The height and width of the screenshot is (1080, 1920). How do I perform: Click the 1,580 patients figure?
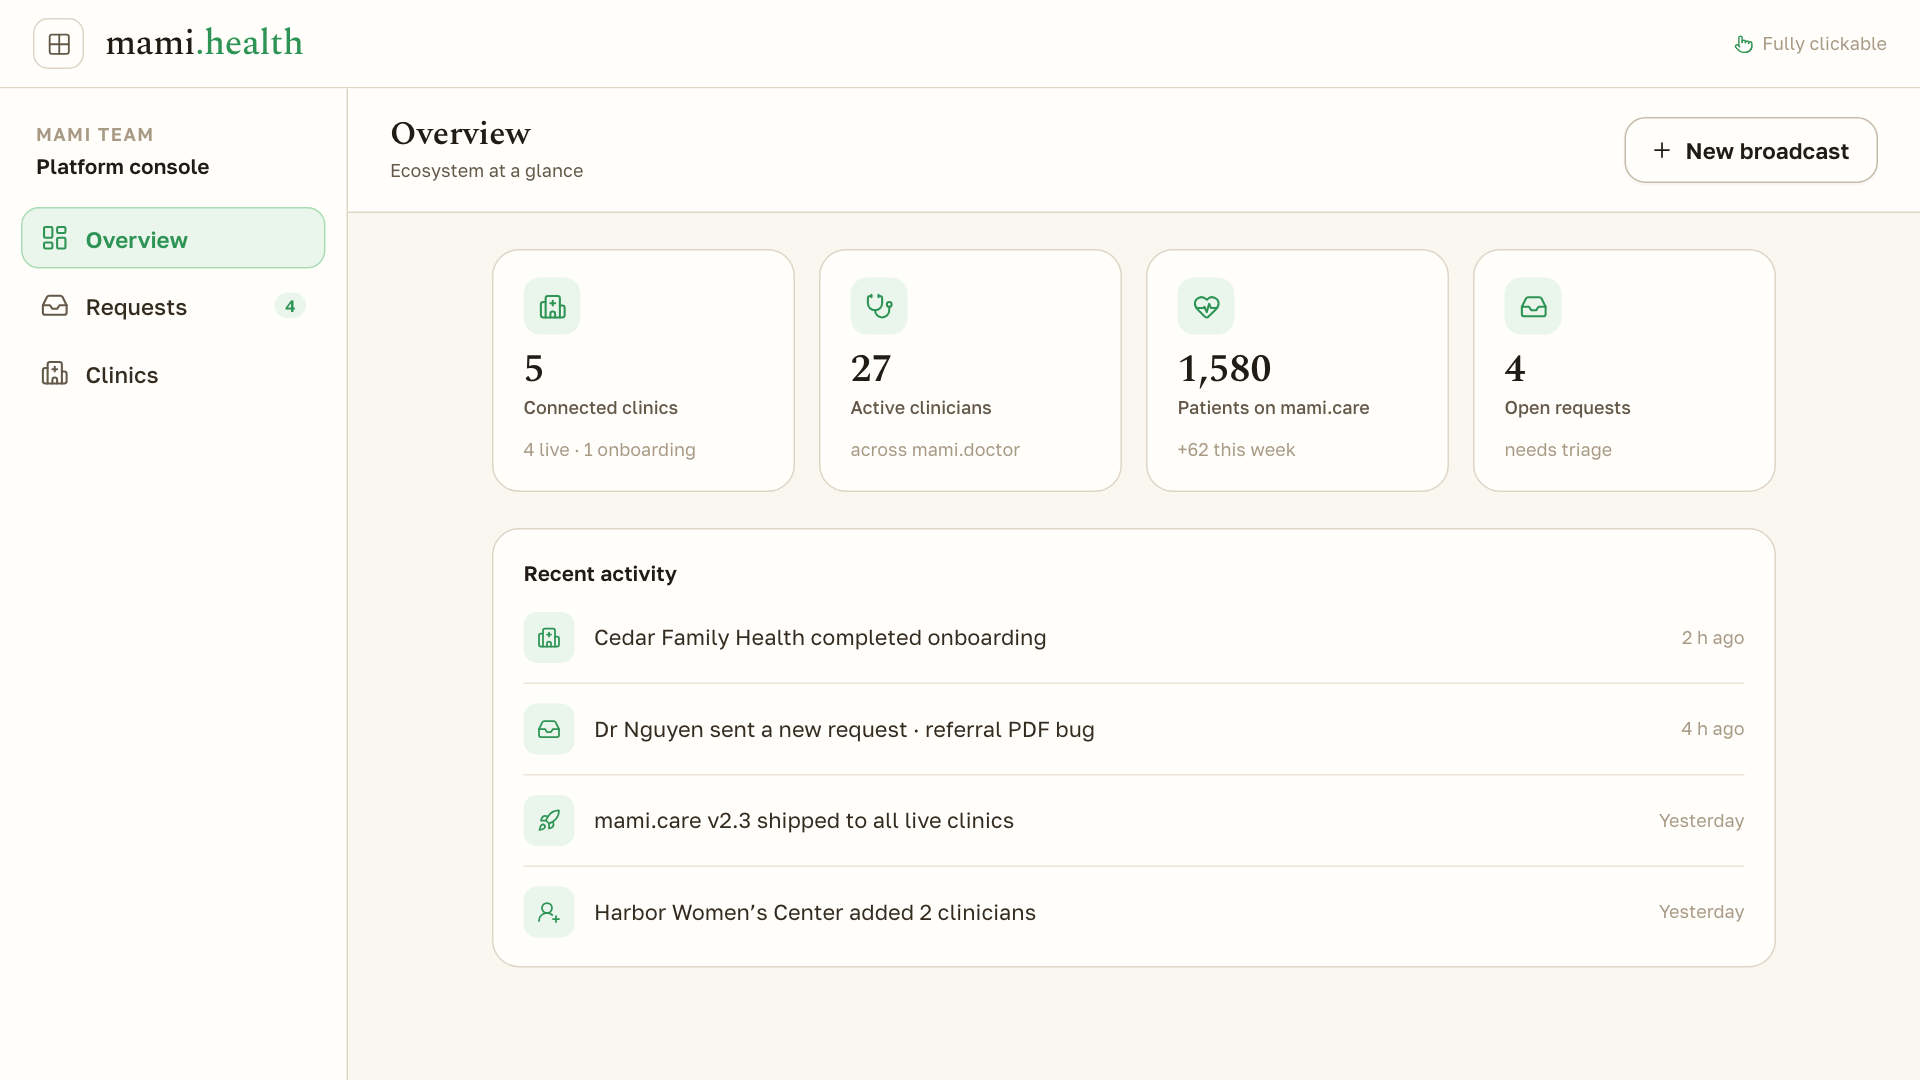point(1225,369)
